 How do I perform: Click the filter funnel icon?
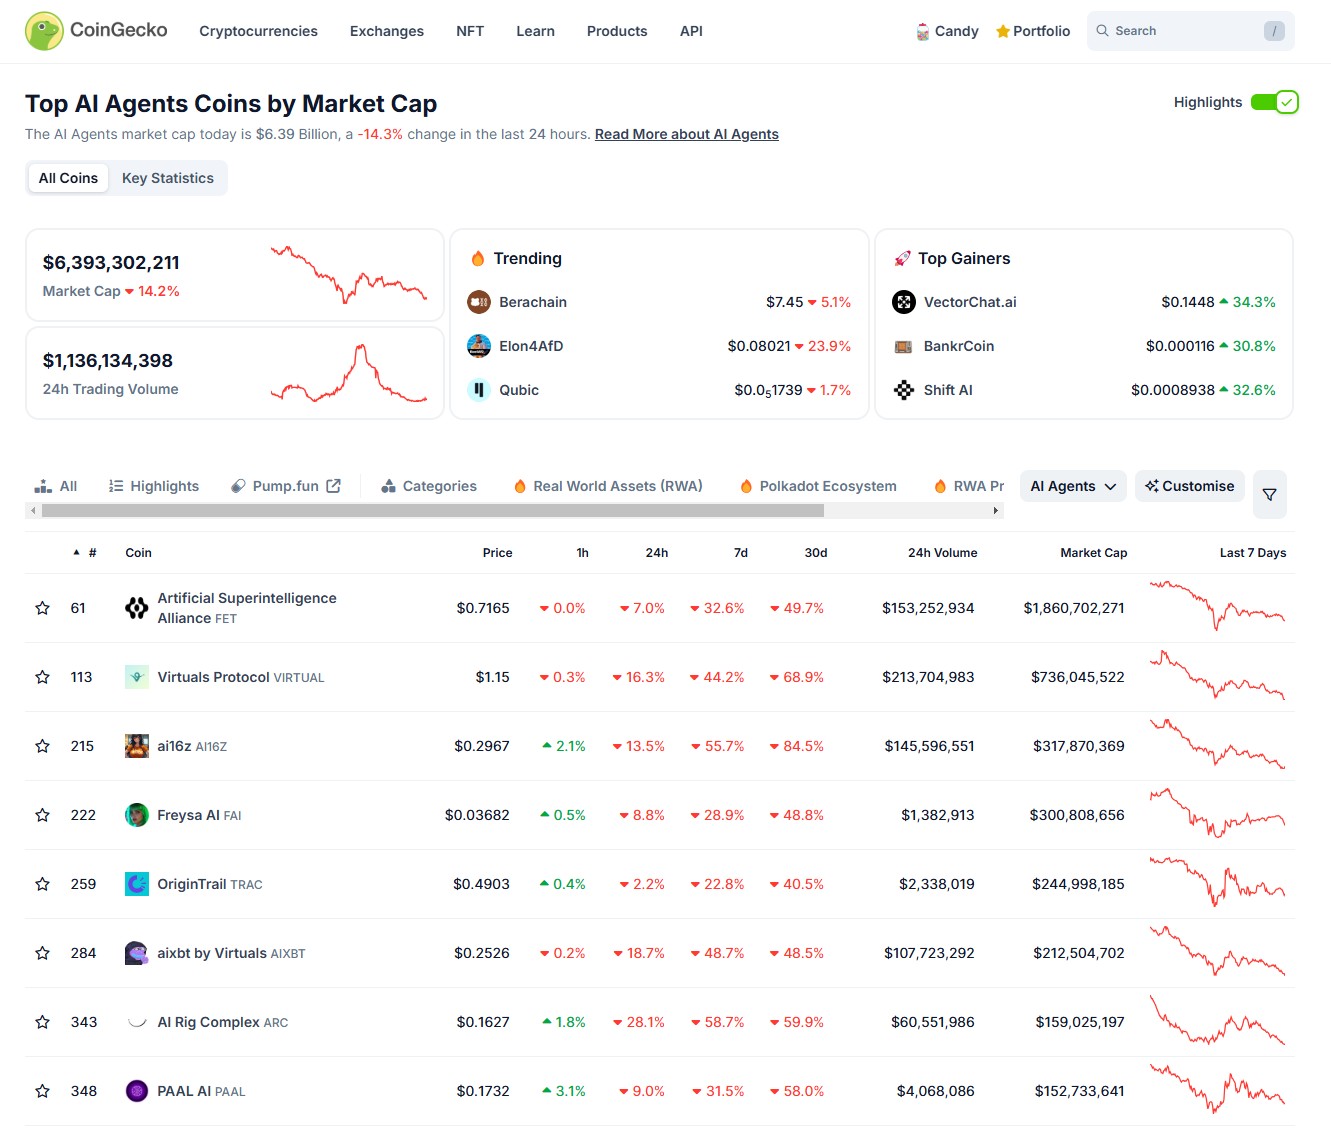click(x=1269, y=494)
